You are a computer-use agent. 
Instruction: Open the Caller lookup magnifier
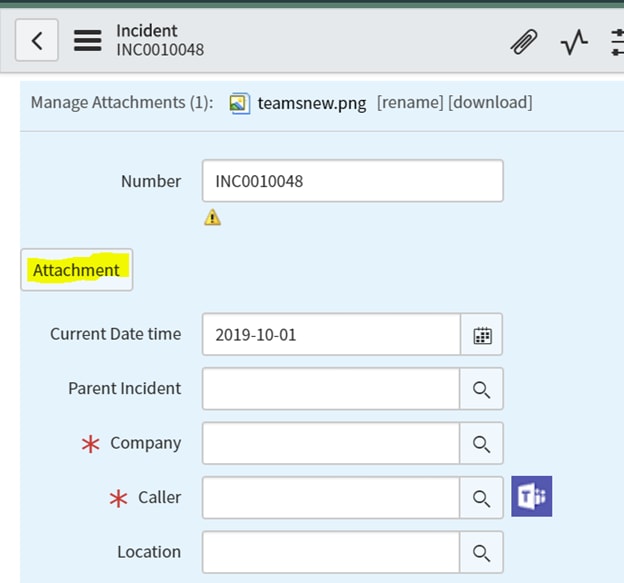click(481, 498)
